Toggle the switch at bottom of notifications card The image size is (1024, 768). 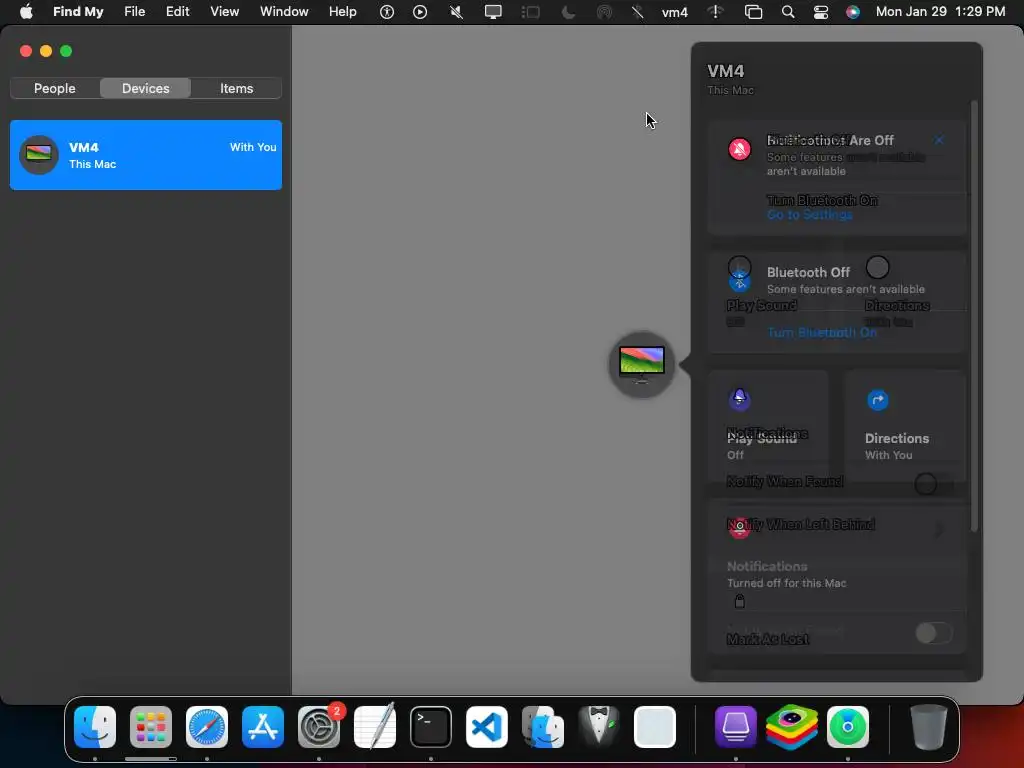934,632
